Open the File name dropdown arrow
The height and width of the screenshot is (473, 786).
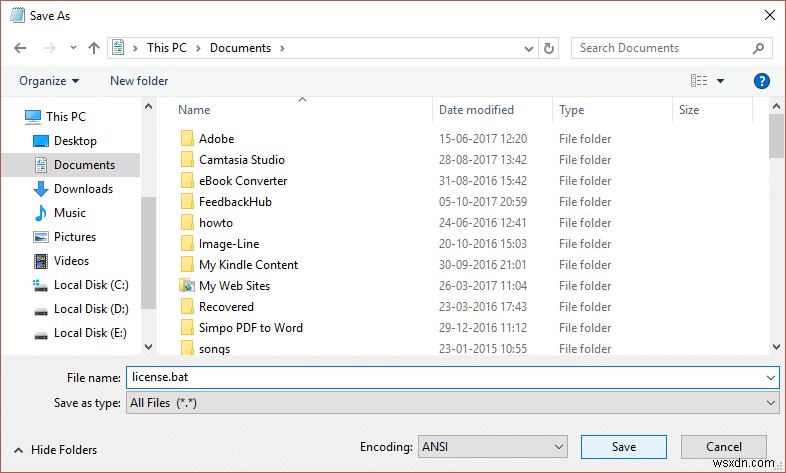click(x=771, y=378)
